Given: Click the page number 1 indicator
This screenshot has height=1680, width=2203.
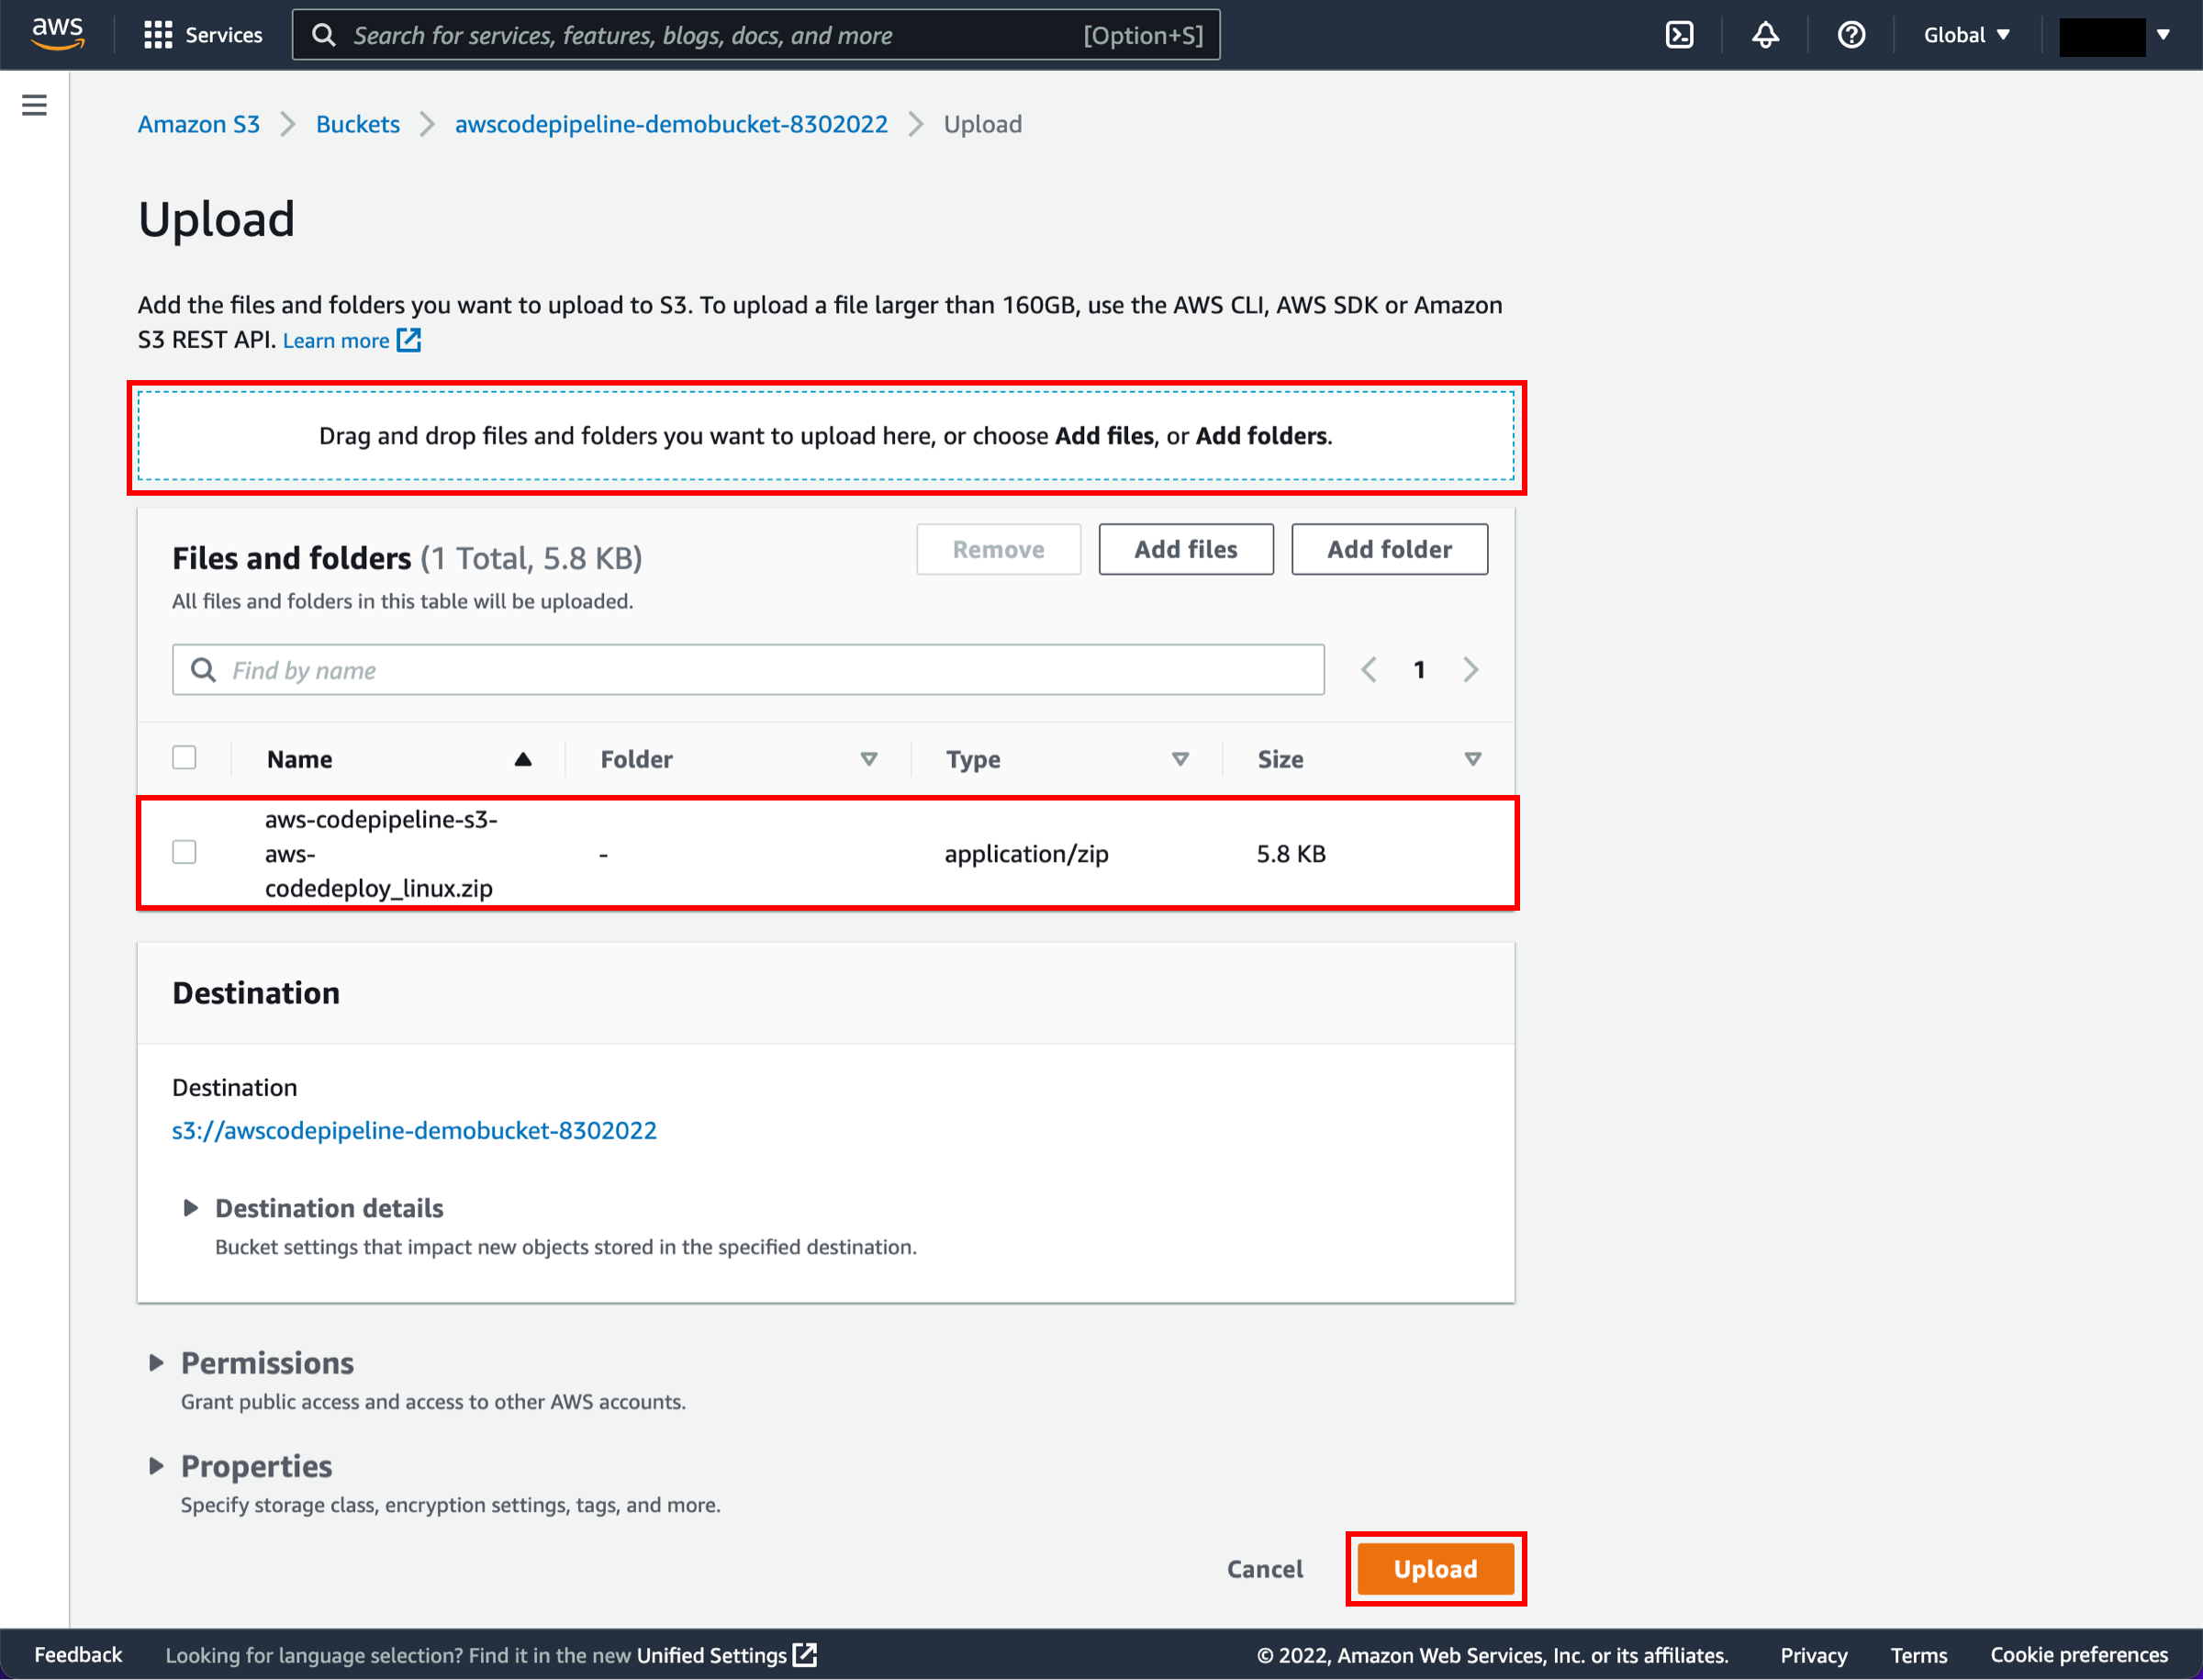Looking at the screenshot, I should coord(1419,670).
